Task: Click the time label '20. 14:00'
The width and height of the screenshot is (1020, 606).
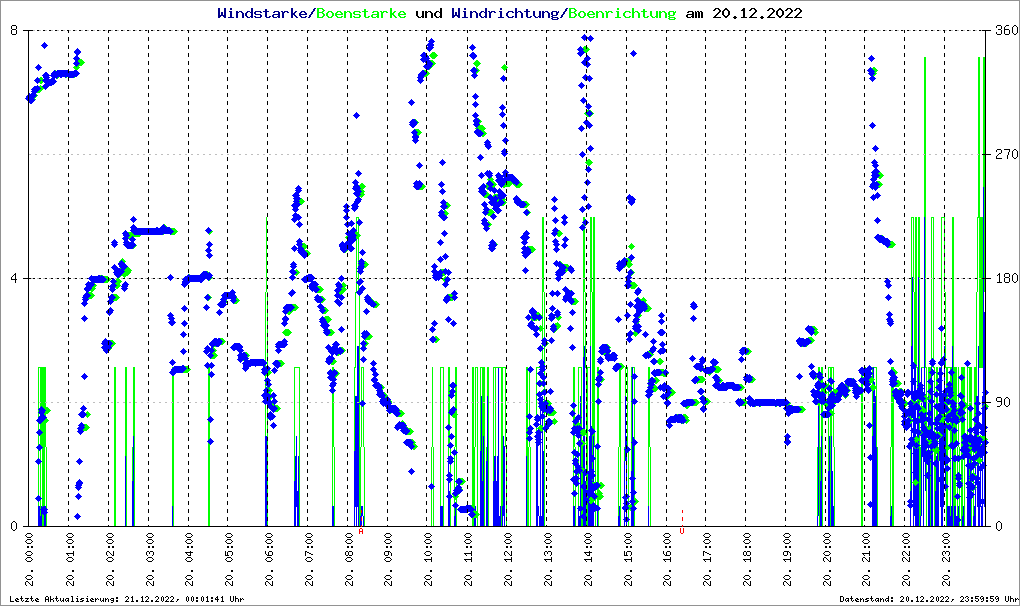Action: point(587,560)
